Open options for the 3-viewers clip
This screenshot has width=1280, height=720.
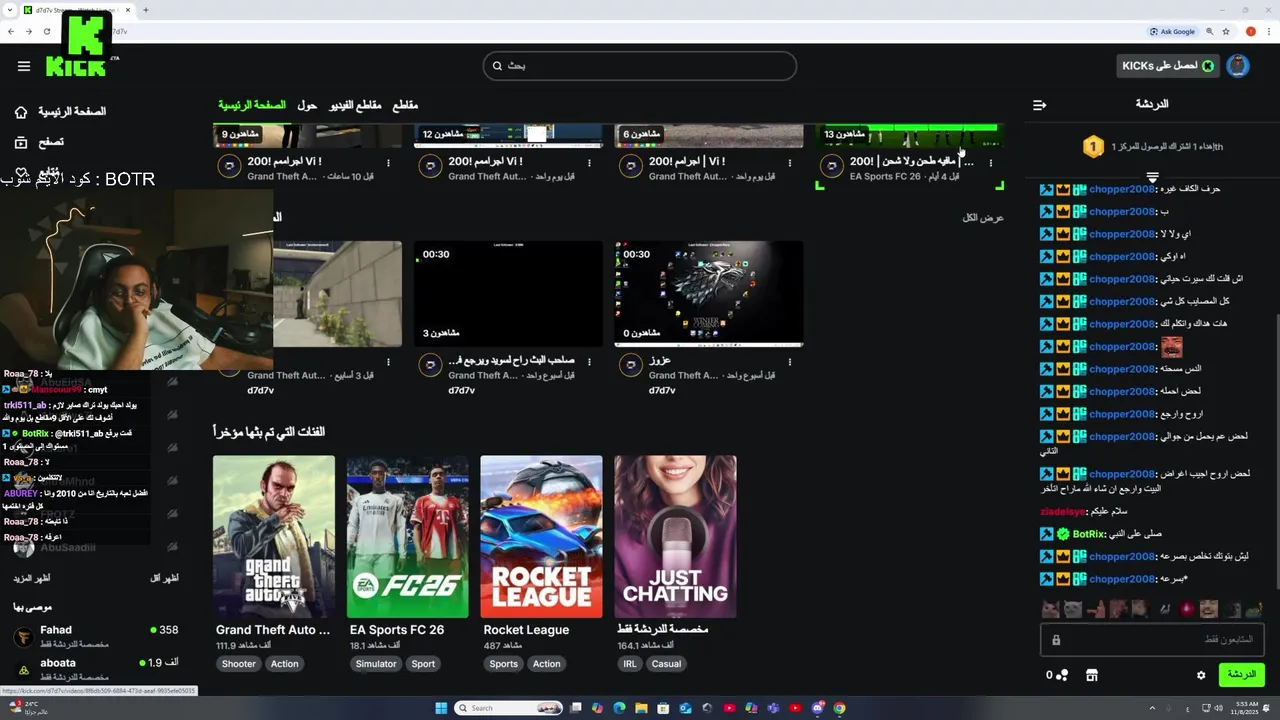(589, 362)
